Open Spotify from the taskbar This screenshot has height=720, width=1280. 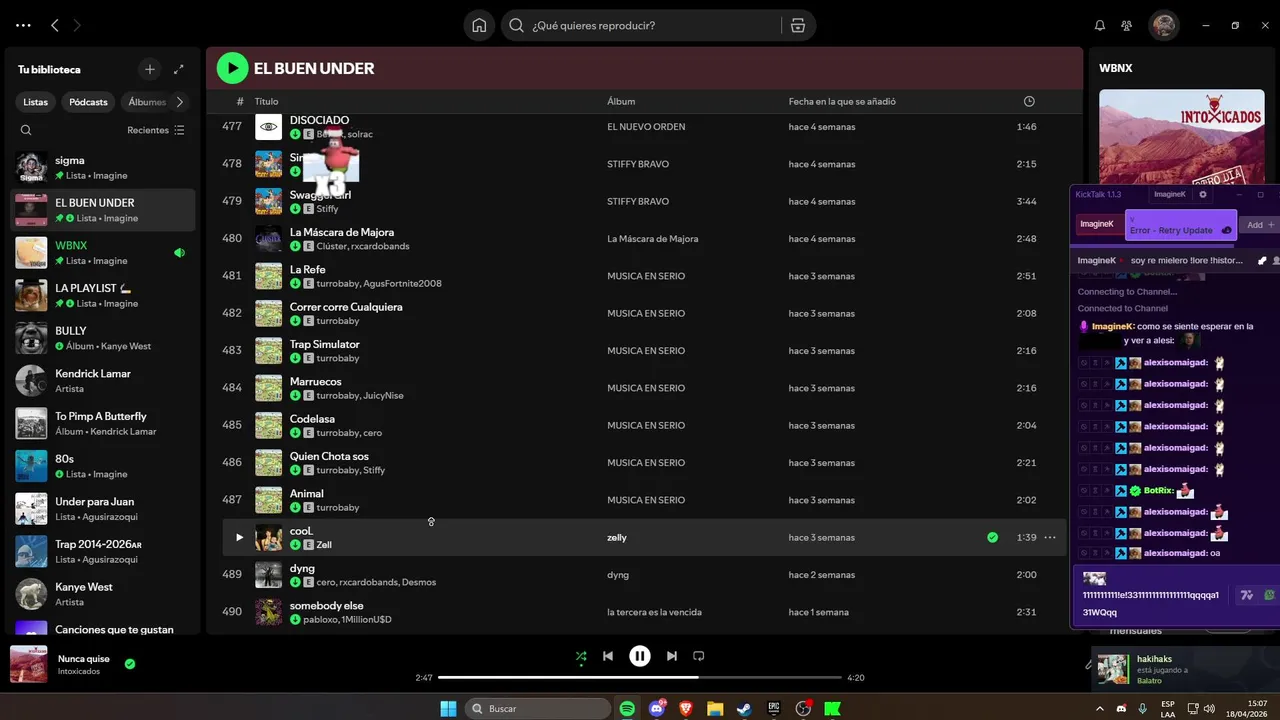tap(627, 708)
